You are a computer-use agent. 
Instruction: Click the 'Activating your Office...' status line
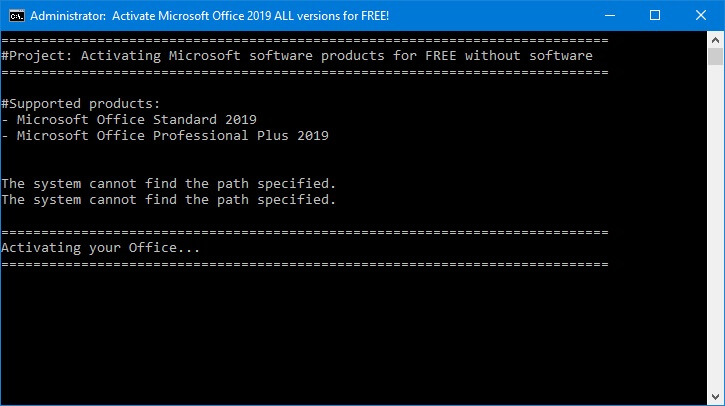[x=101, y=247]
